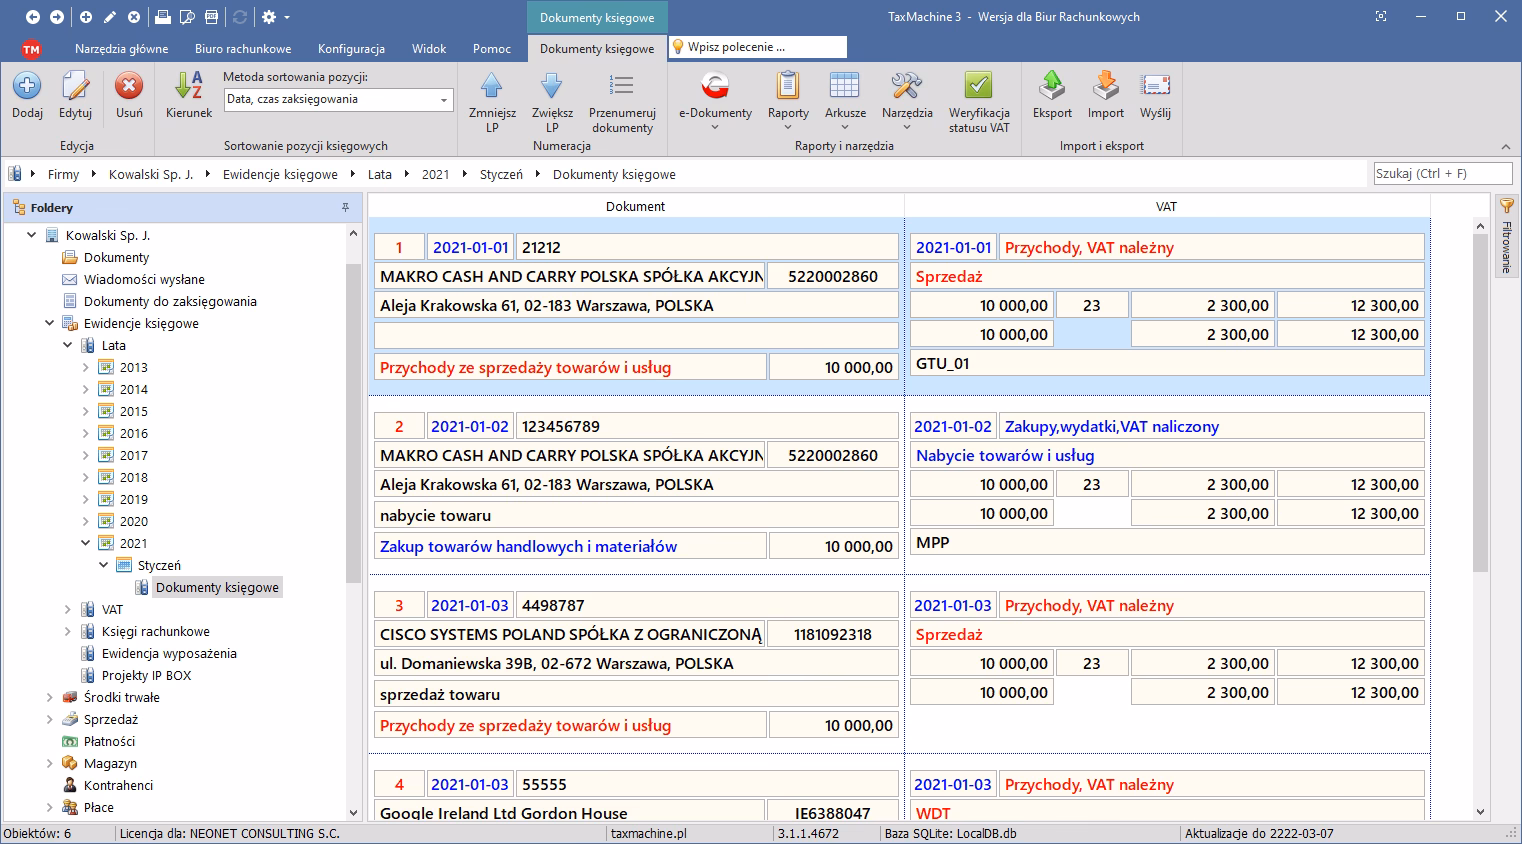The image size is (1522, 844).
Task: Click the red Usuń delete icon
Action: click(129, 87)
